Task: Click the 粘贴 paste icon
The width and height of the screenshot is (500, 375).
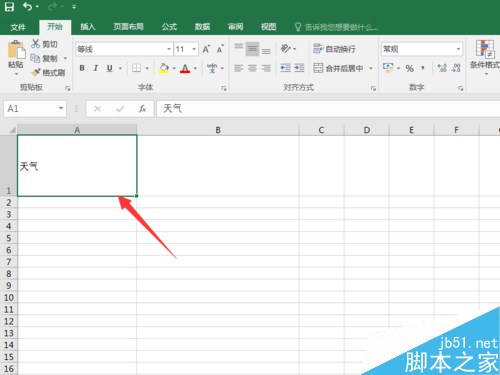Action: point(16,50)
